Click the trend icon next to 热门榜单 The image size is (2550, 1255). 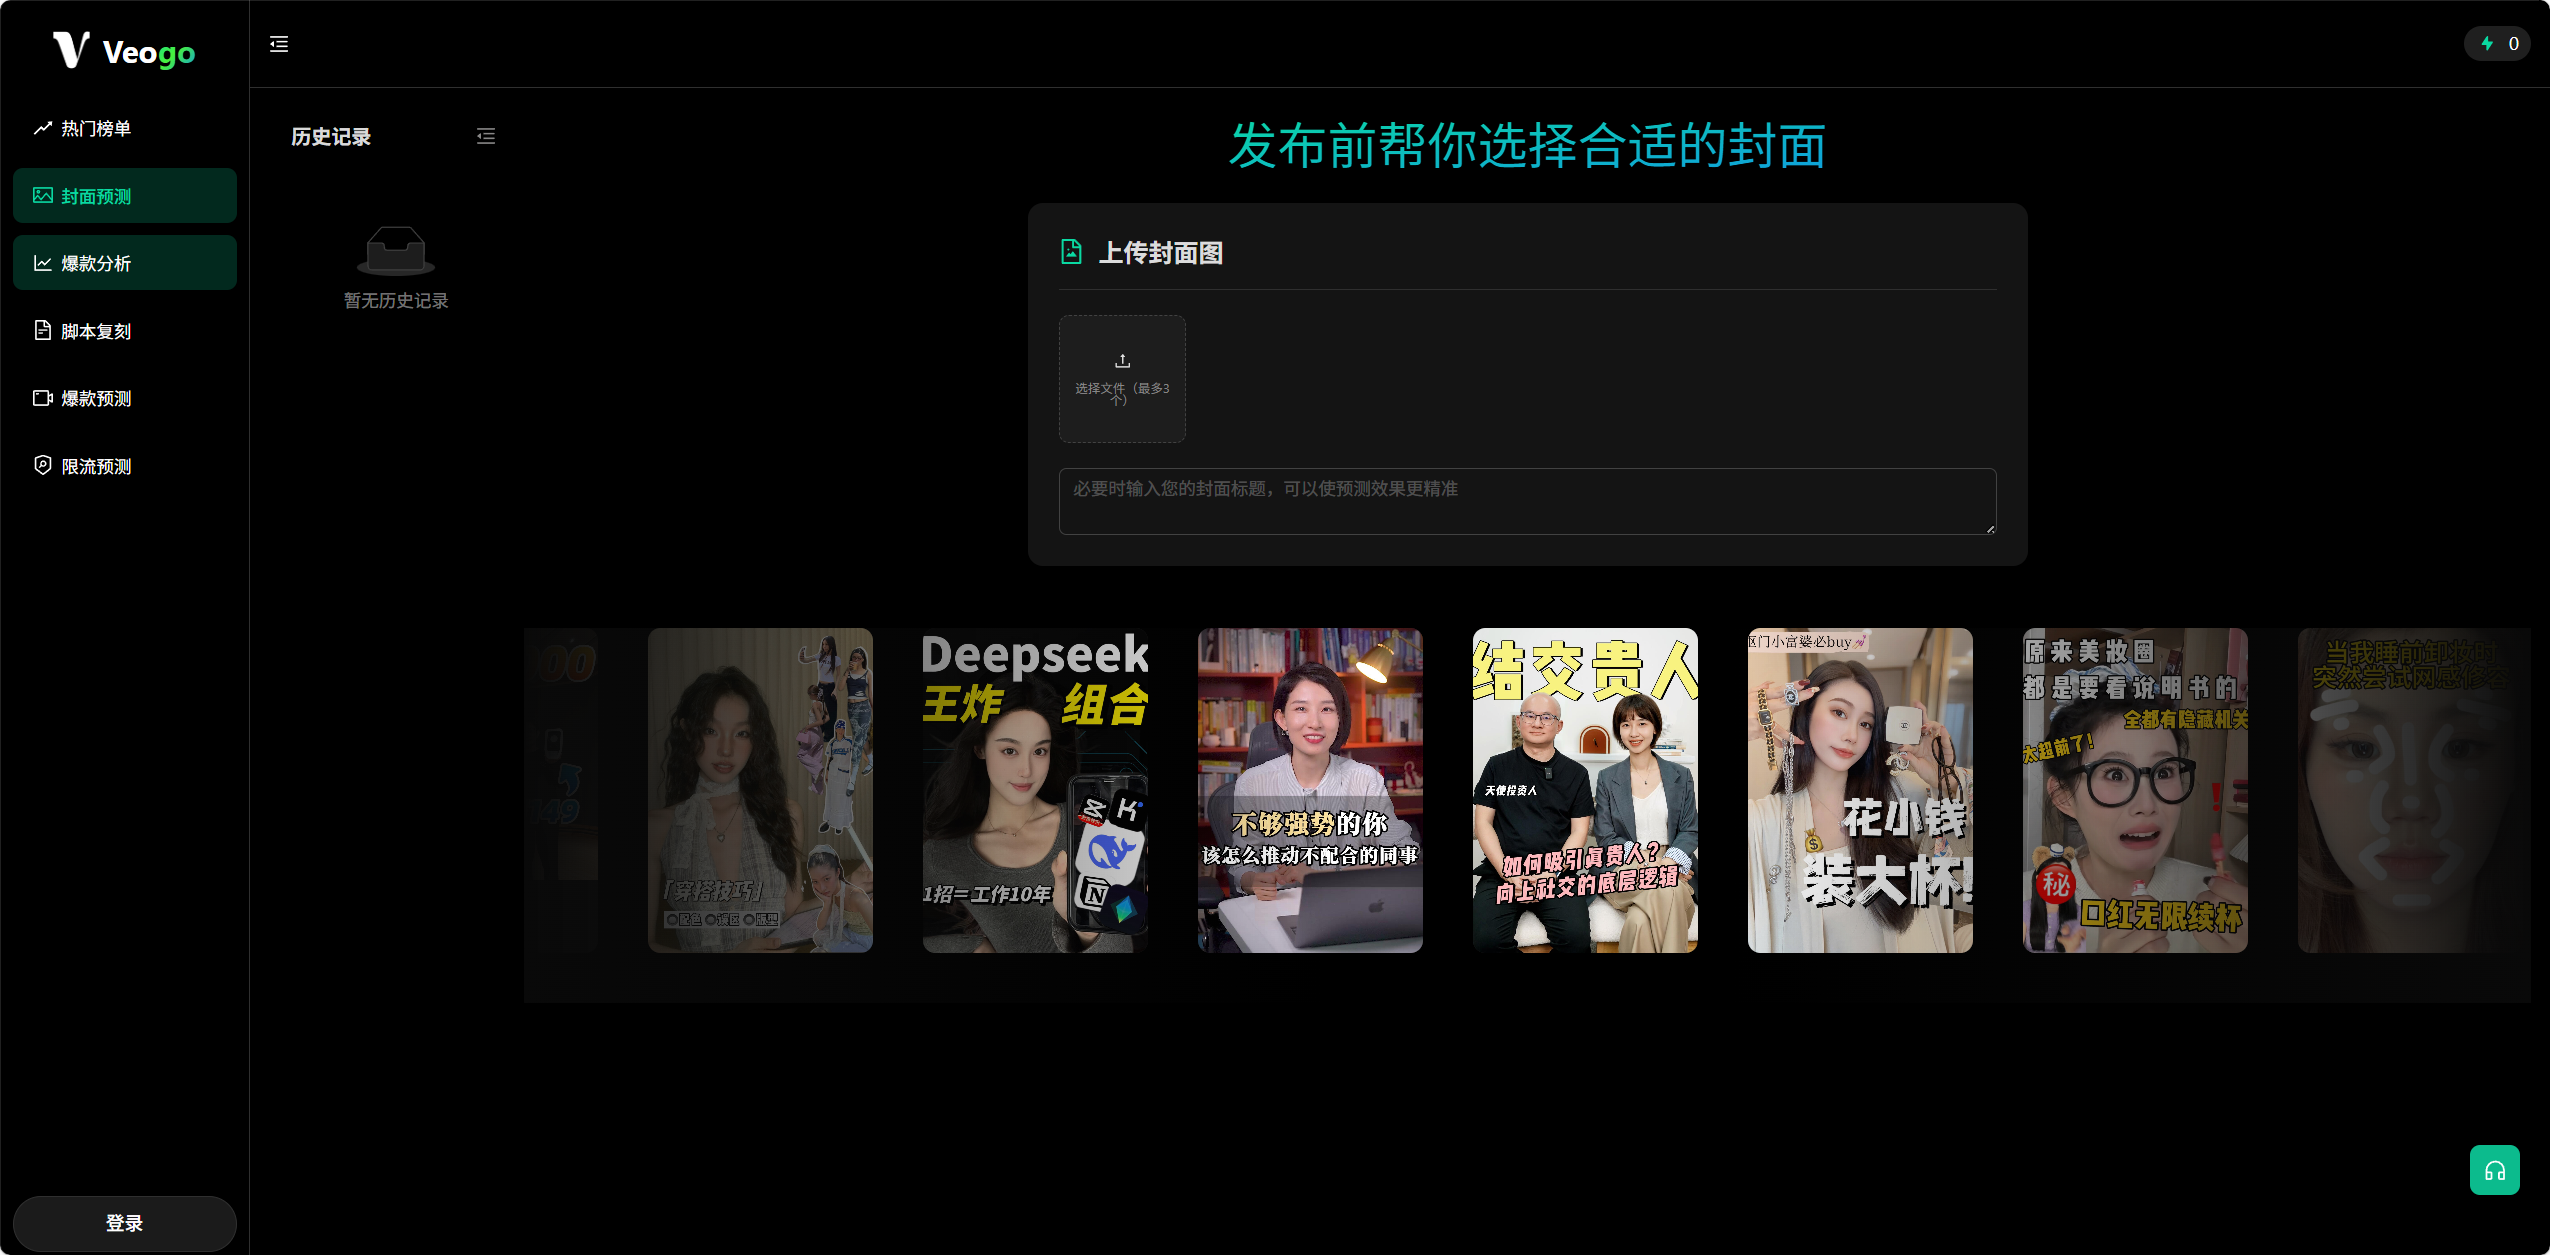[x=42, y=128]
